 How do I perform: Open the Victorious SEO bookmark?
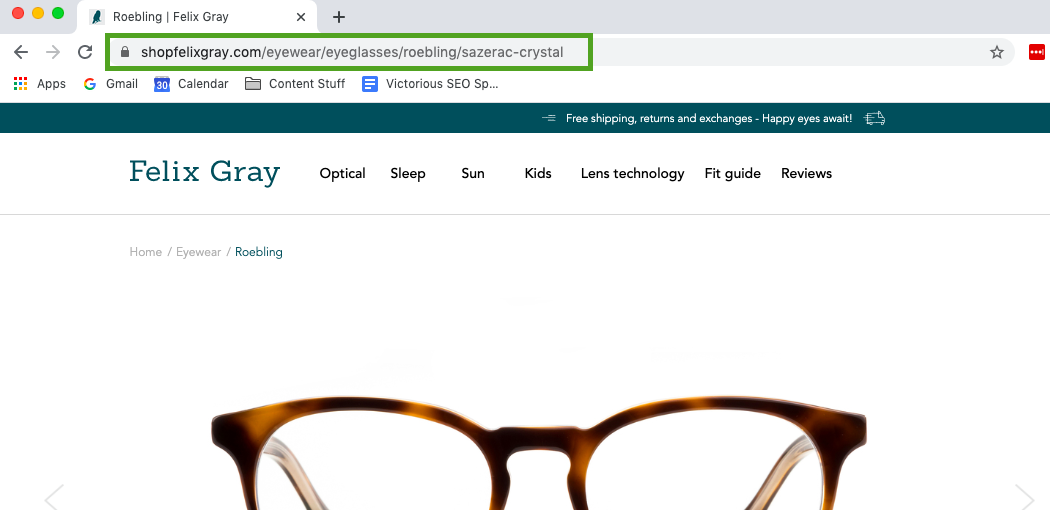tap(430, 84)
